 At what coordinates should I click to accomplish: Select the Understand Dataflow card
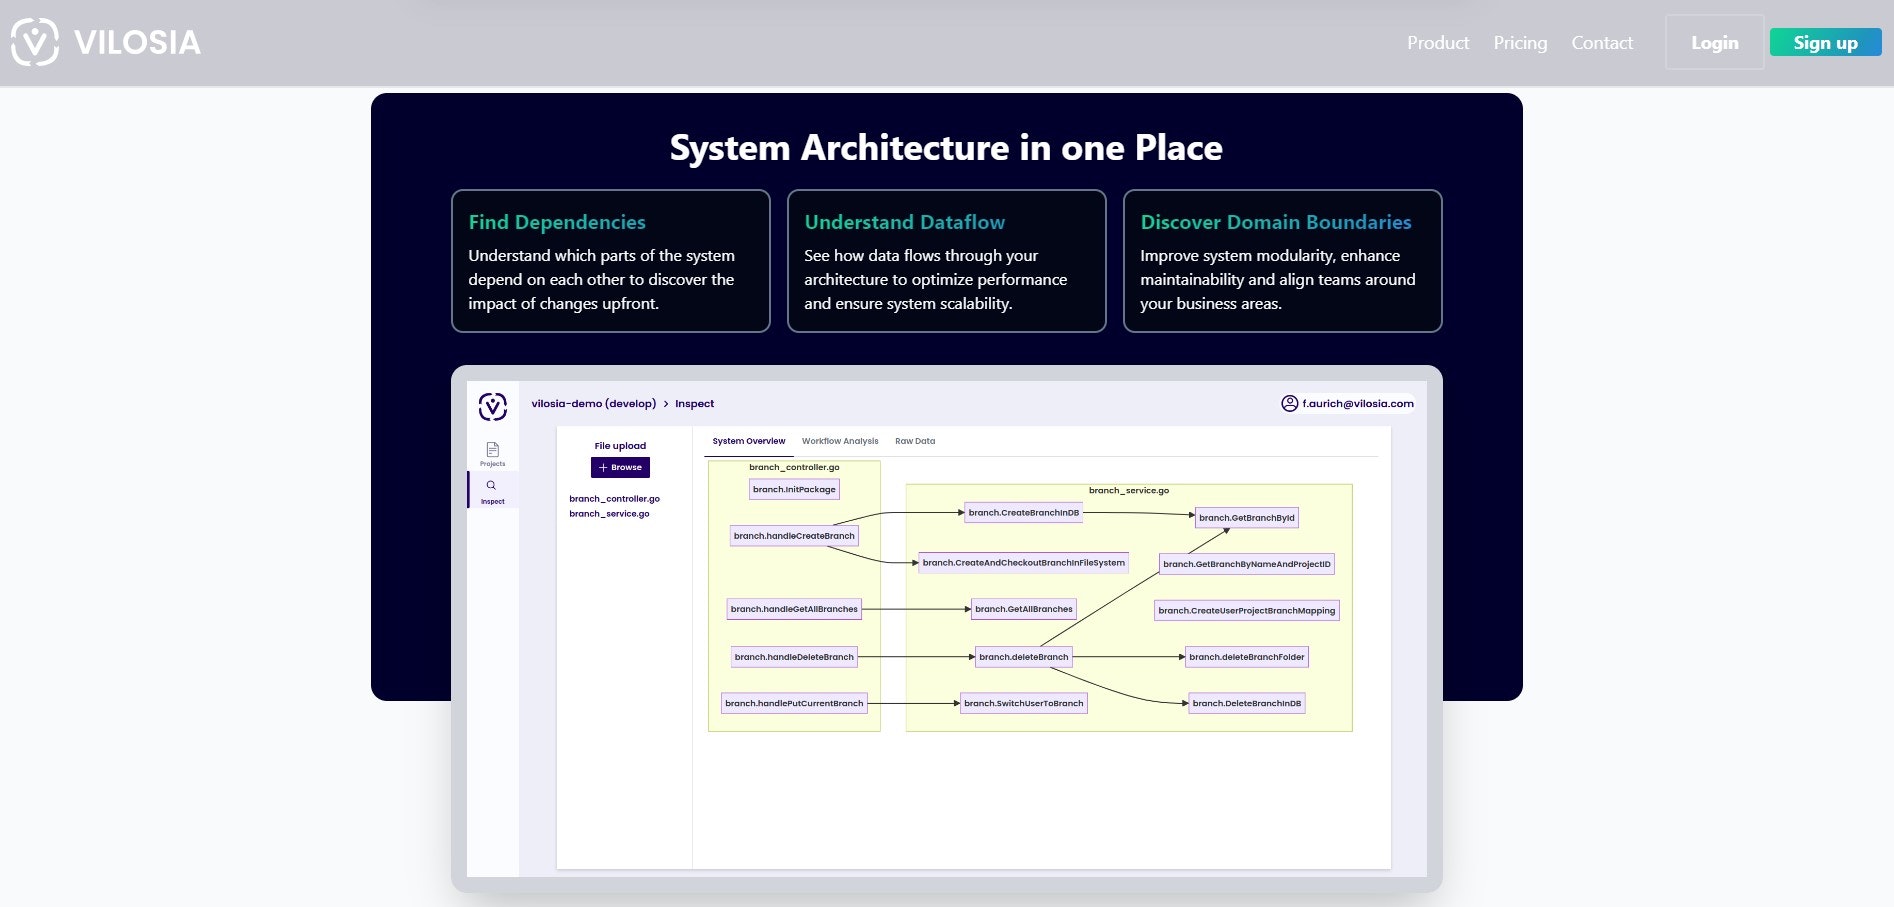pyautogui.click(x=947, y=261)
